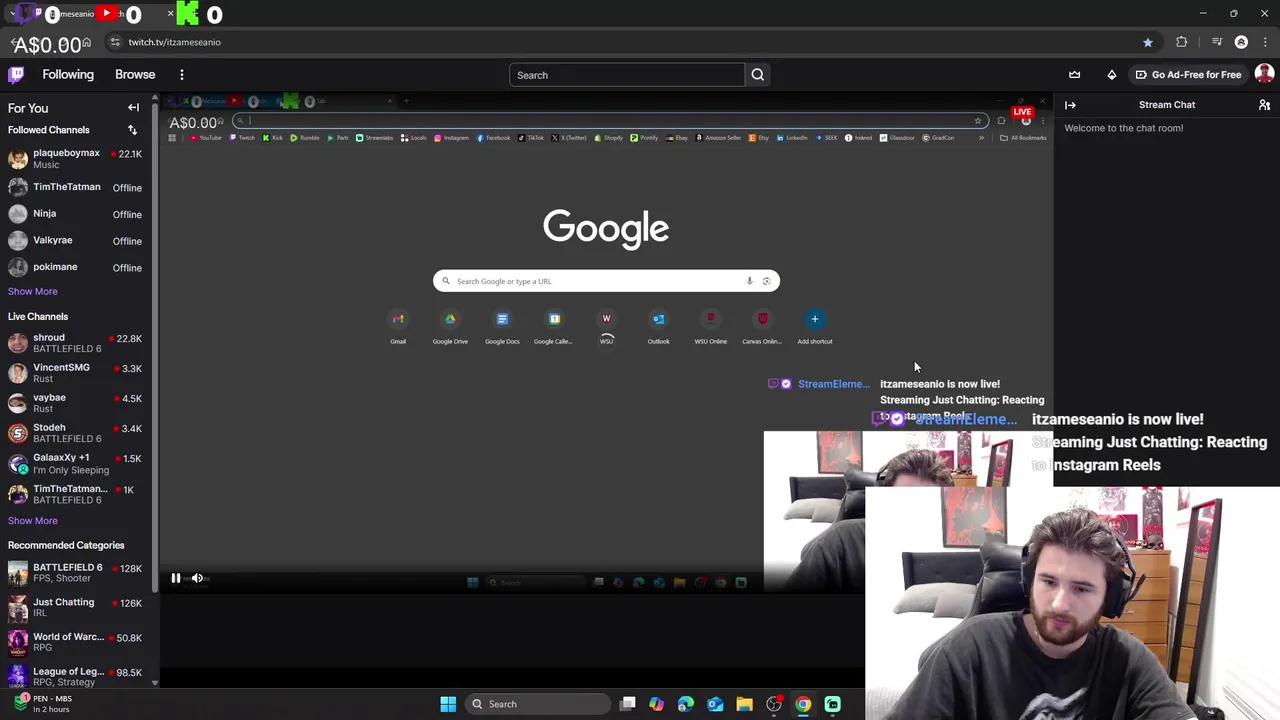Click Google Drive shortcut in stream
Image resolution: width=1280 pixels, height=720 pixels.
450,327
